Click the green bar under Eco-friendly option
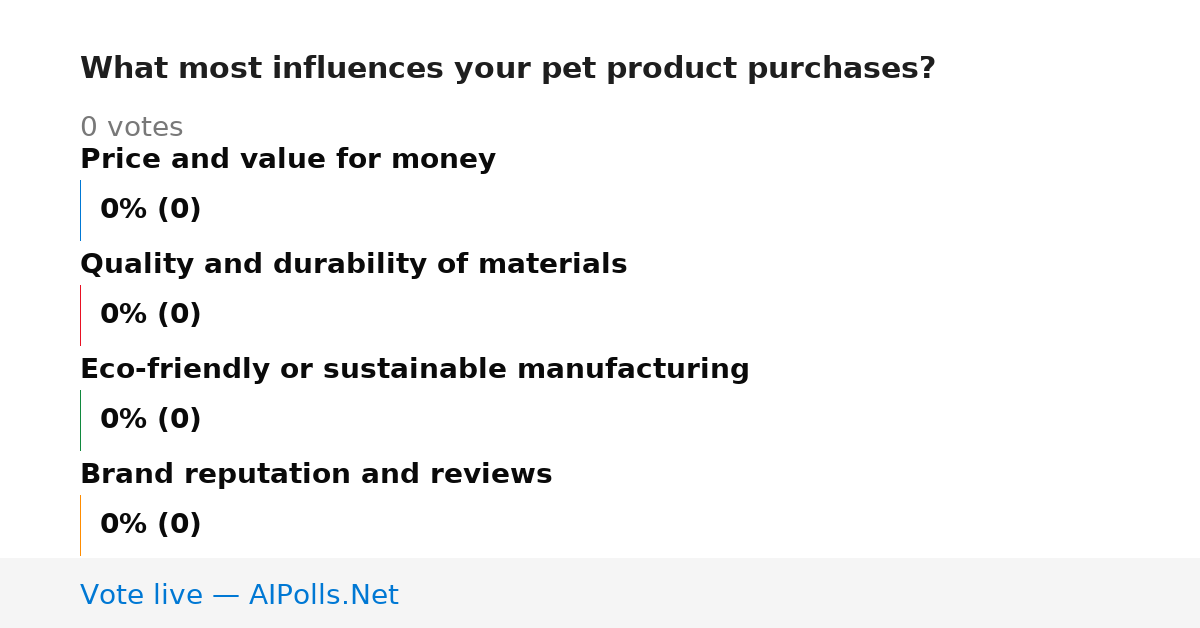 (80, 420)
